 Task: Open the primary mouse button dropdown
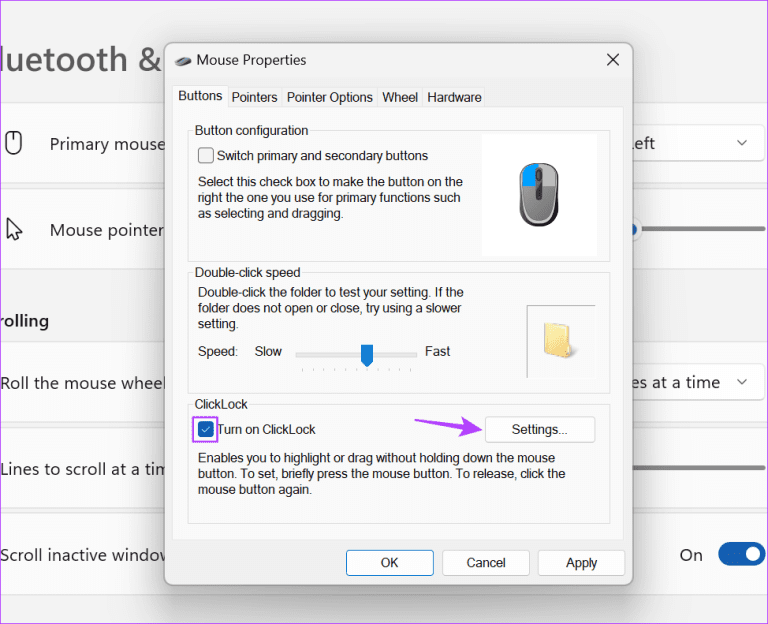pos(700,143)
